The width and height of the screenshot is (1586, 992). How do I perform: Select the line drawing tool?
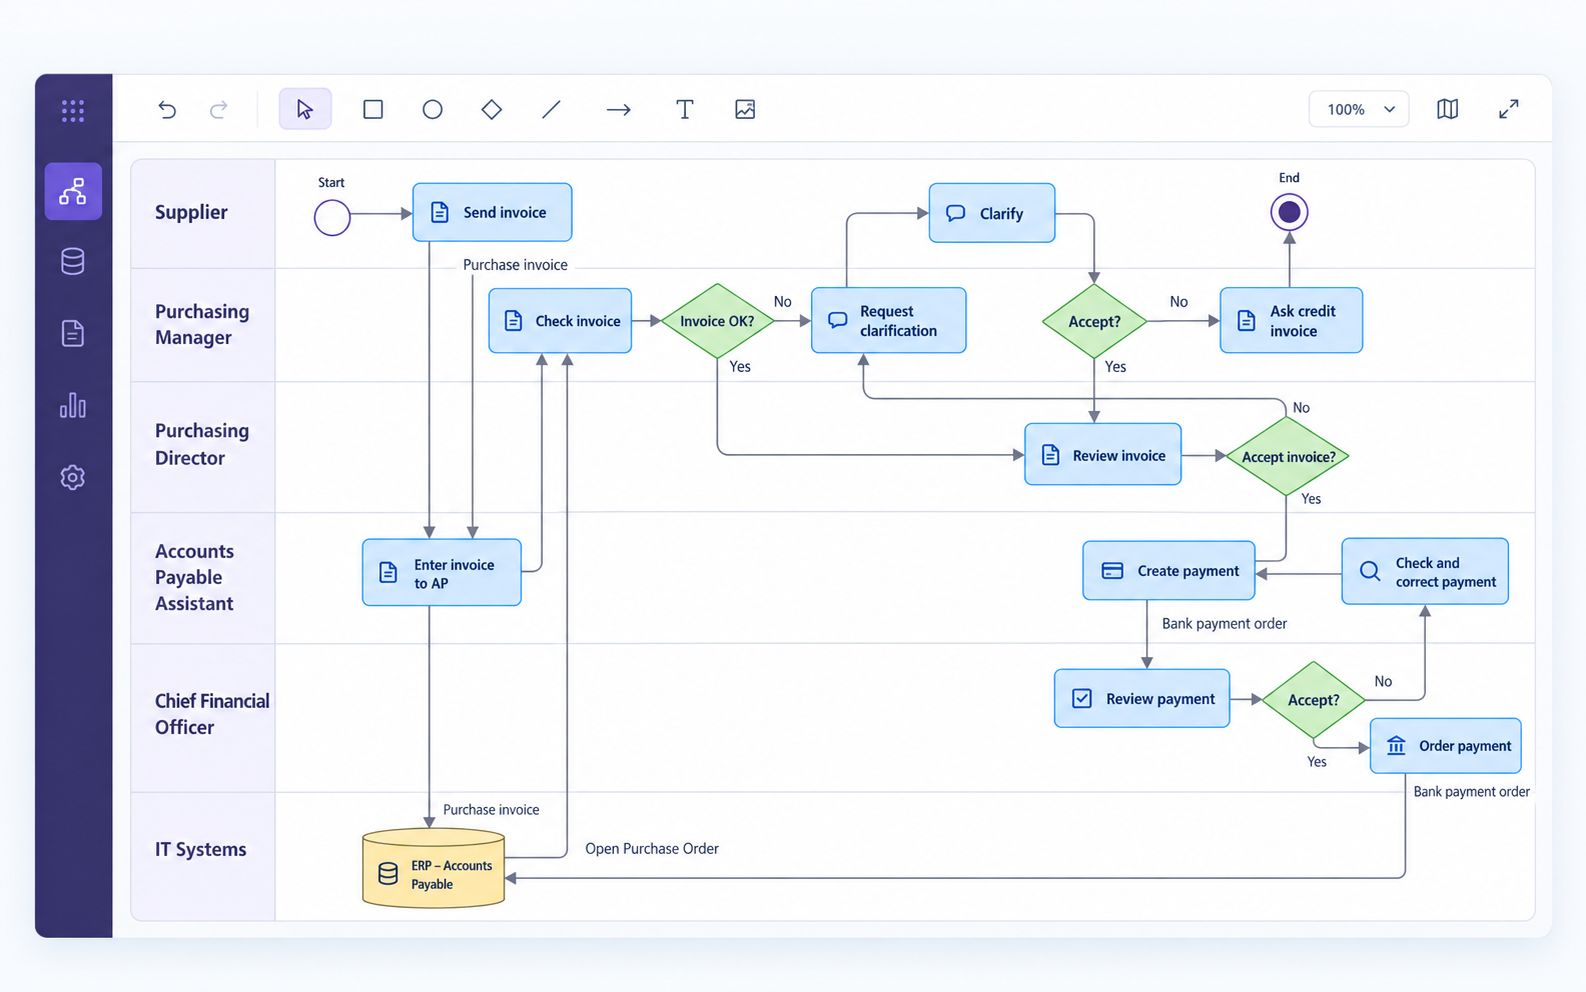tap(551, 109)
